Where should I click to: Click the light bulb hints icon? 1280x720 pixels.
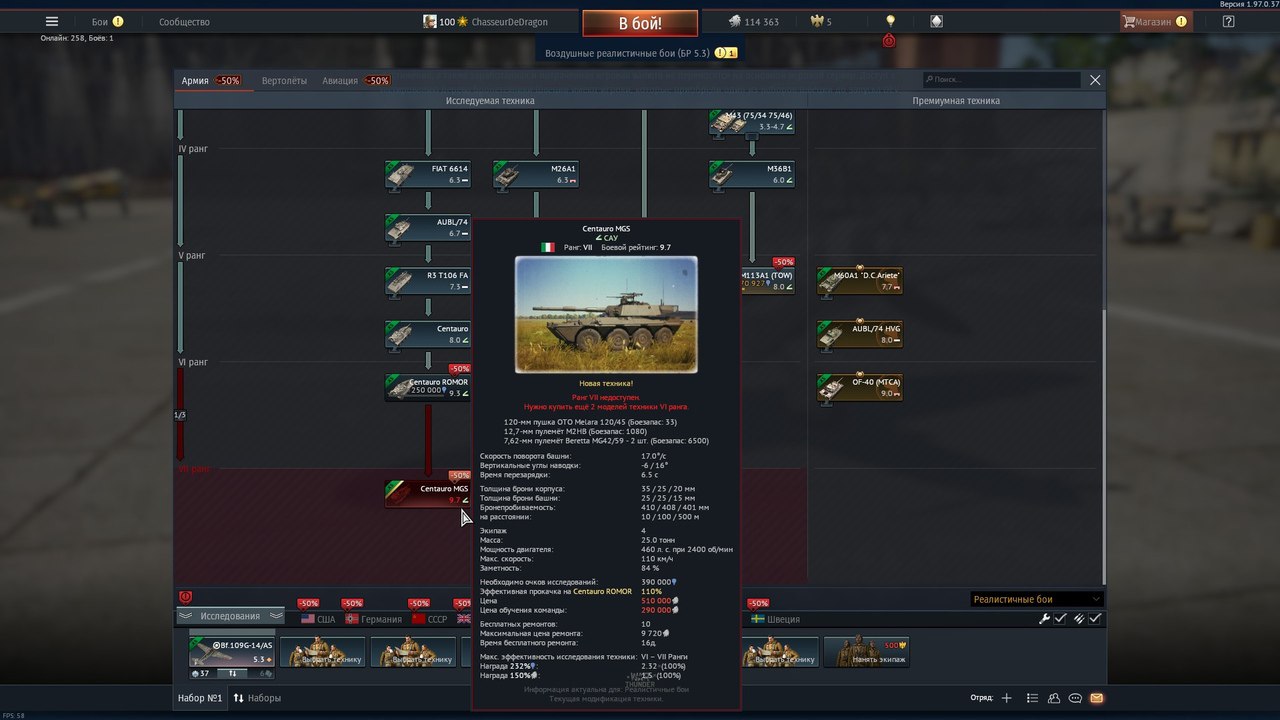pyautogui.click(x=890, y=20)
